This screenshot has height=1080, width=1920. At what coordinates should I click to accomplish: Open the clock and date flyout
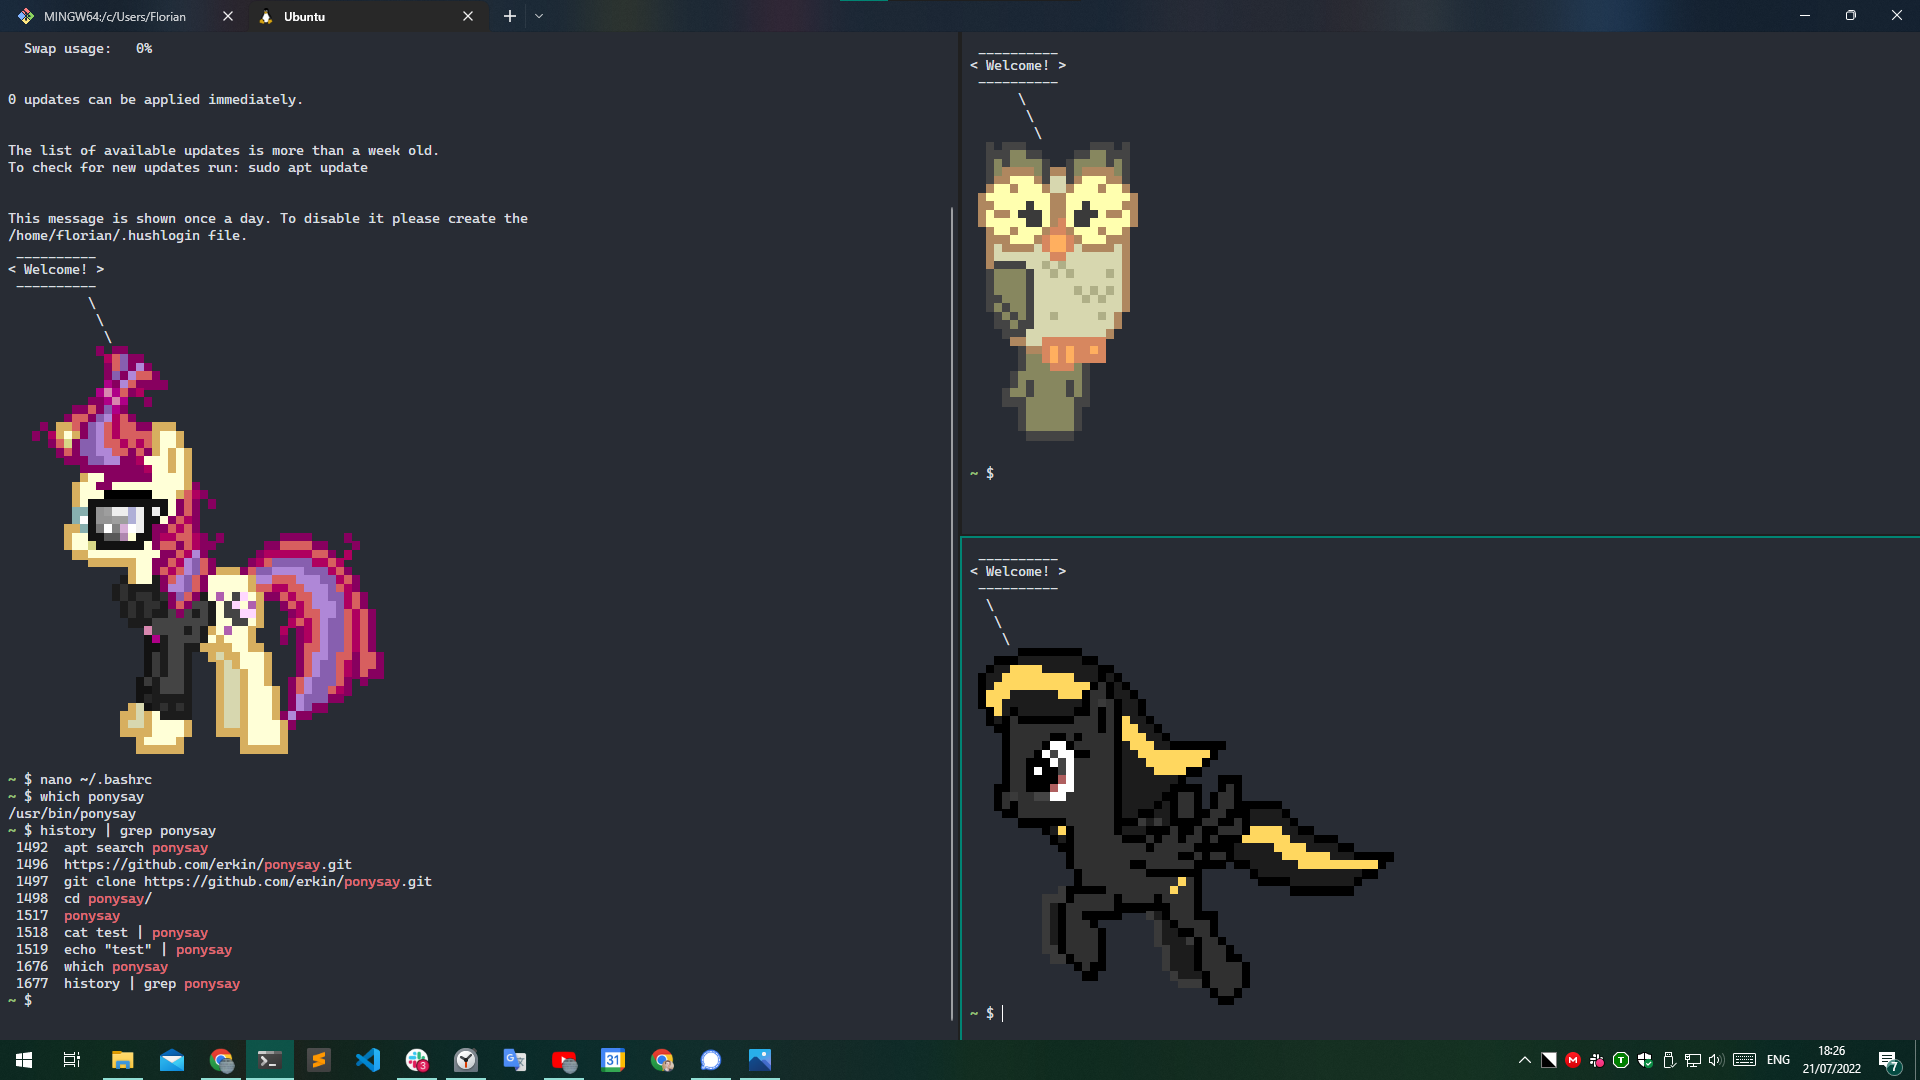tap(1831, 1060)
